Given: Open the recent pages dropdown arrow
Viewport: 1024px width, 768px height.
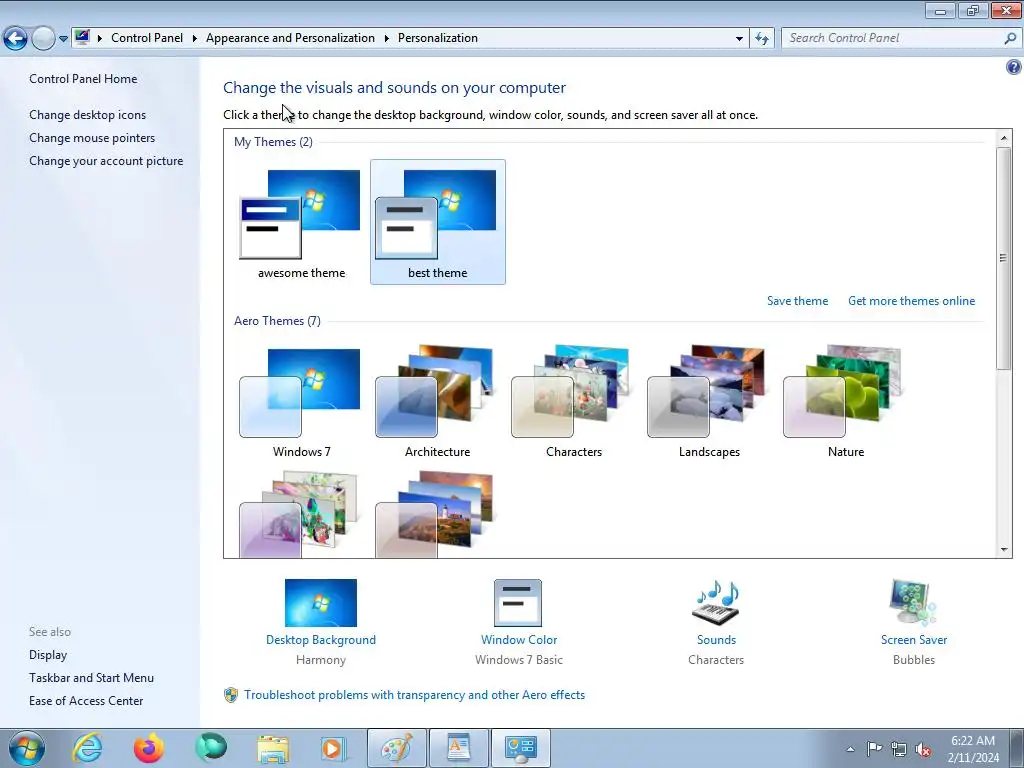Looking at the screenshot, I should tap(63, 39).
